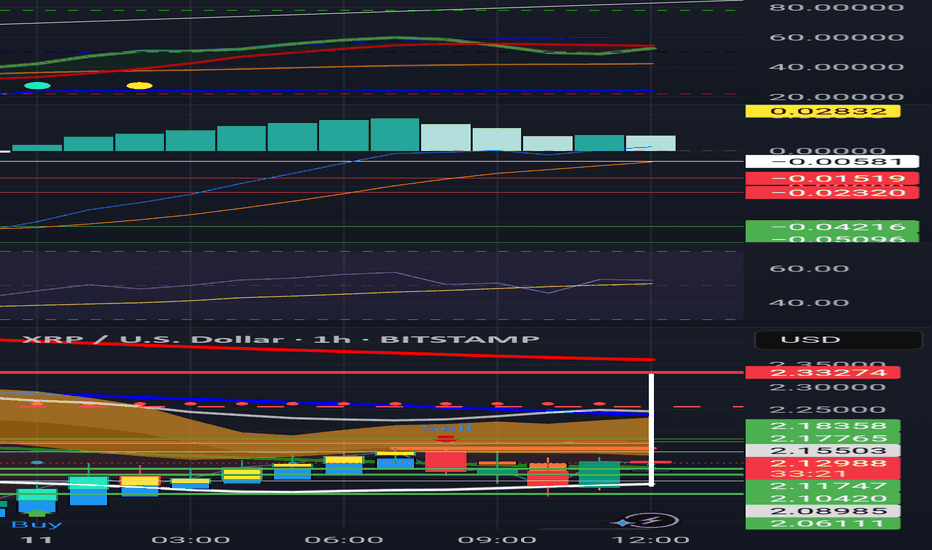
Task: Select the large red candle below Sell label
Action: pos(446,461)
